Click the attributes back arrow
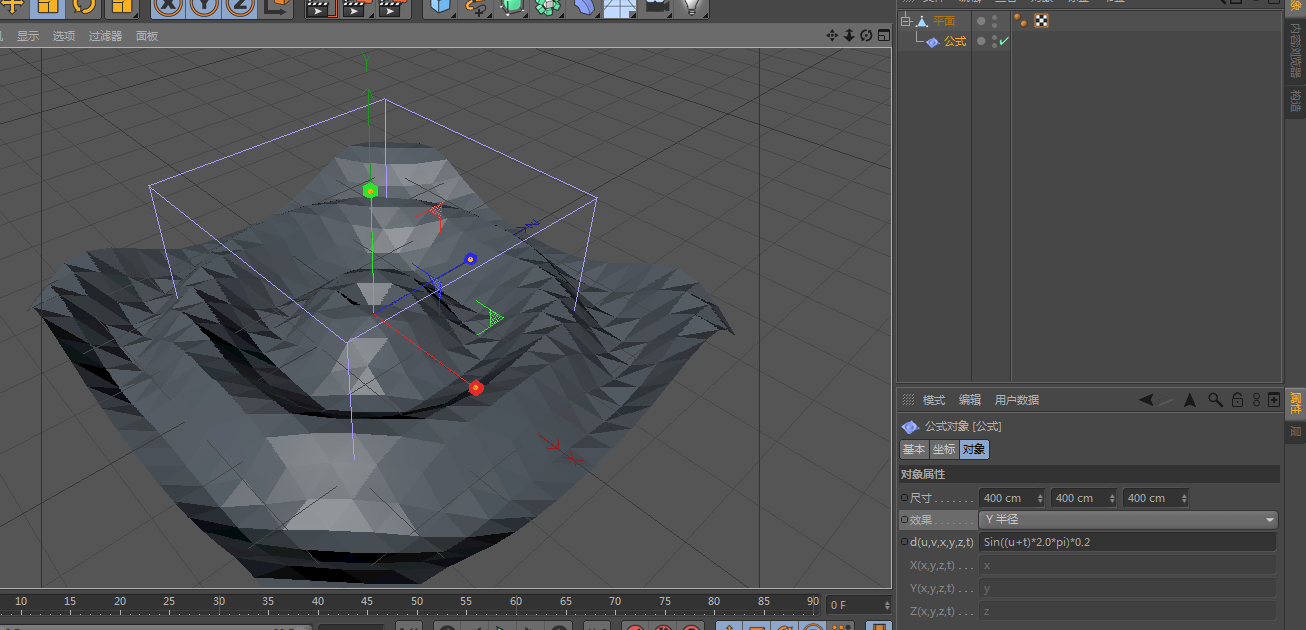Image resolution: width=1306 pixels, height=630 pixels. coord(1147,400)
